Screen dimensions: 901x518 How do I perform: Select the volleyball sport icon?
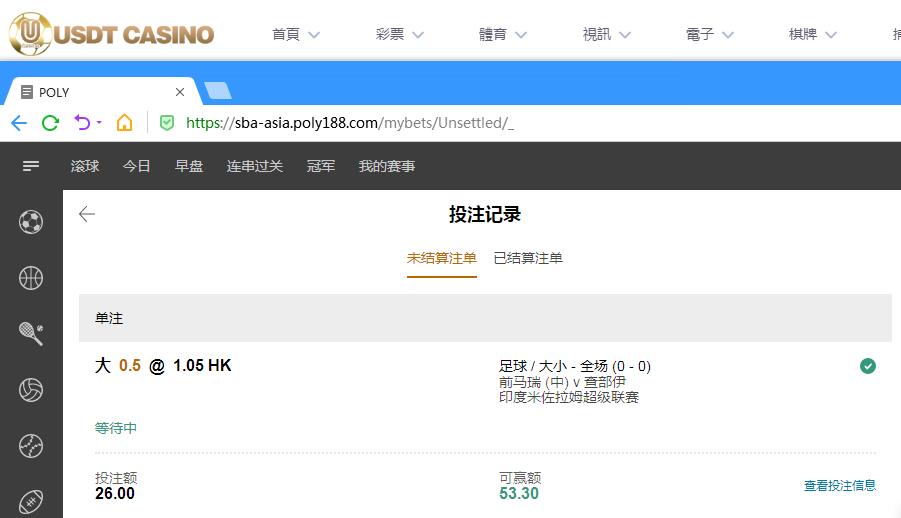[x=31, y=390]
